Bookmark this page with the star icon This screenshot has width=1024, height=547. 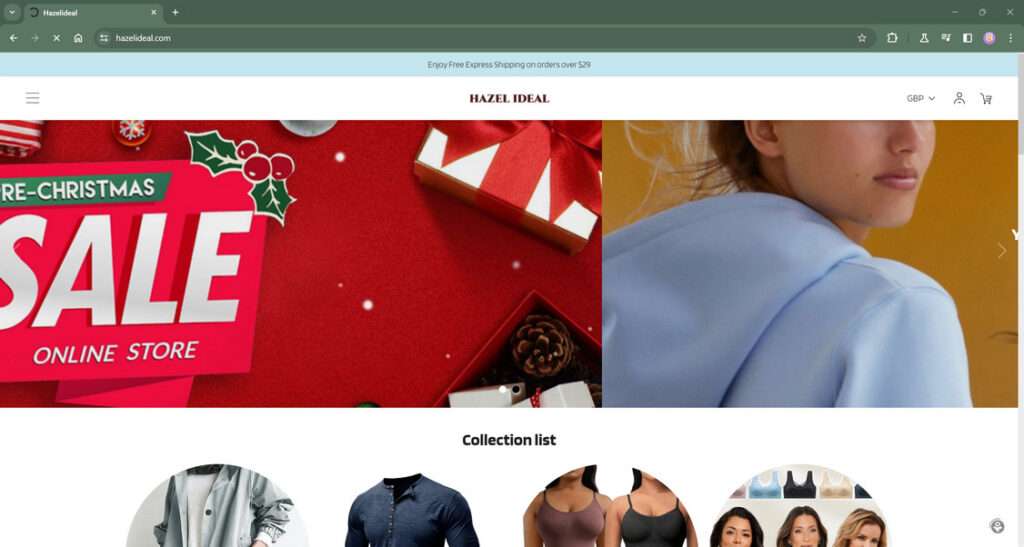point(862,38)
